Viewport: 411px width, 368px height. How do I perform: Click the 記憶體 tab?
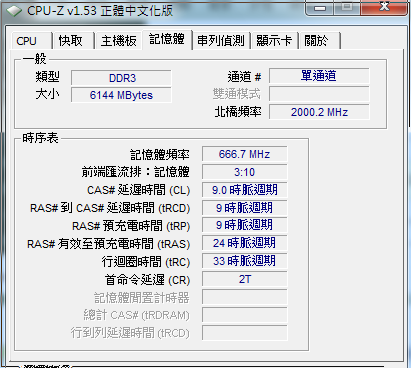(167, 39)
